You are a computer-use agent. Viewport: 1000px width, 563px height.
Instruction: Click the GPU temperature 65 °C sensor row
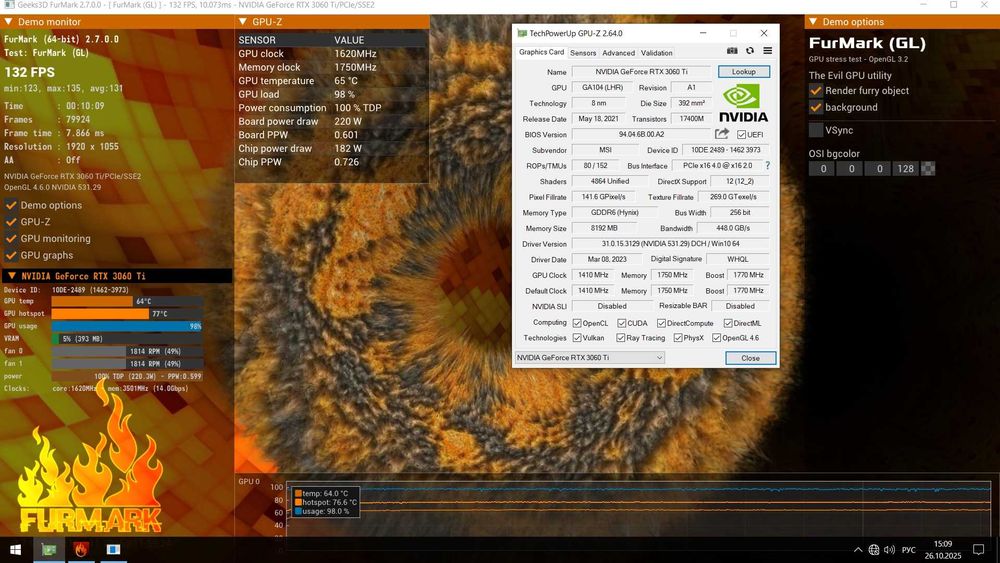(x=332, y=81)
